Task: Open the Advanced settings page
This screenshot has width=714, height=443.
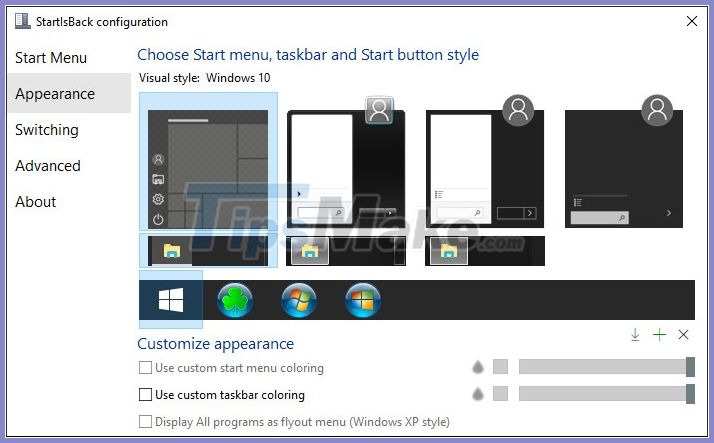Action: [48, 166]
